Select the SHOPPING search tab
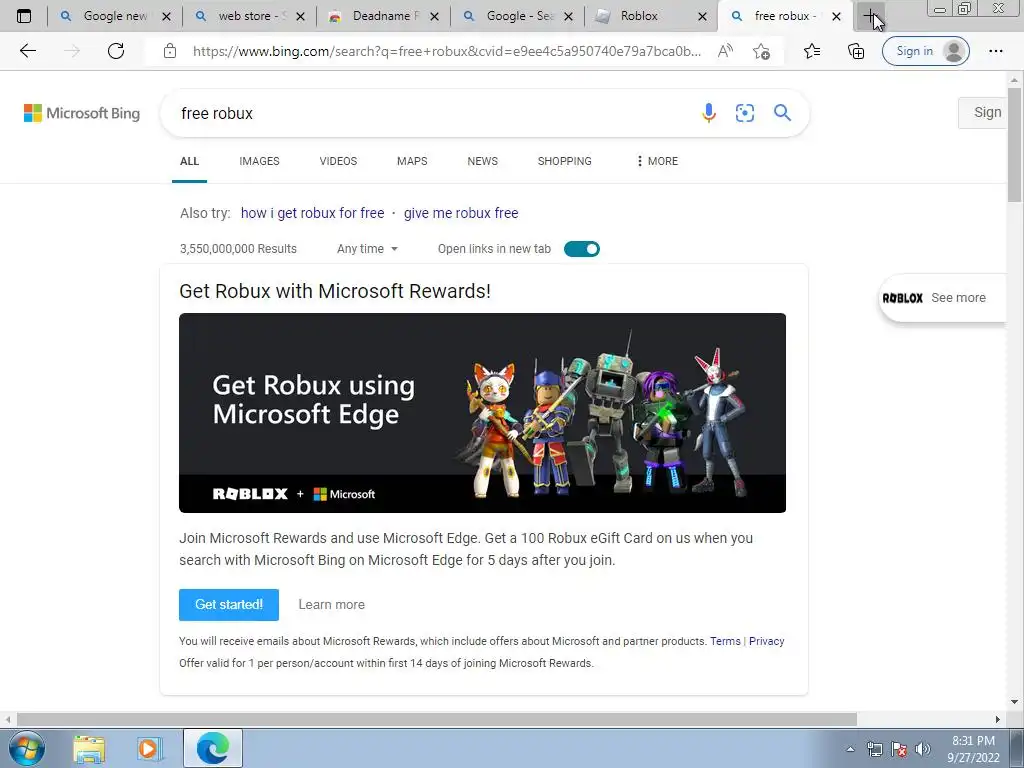 (x=565, y=161)
